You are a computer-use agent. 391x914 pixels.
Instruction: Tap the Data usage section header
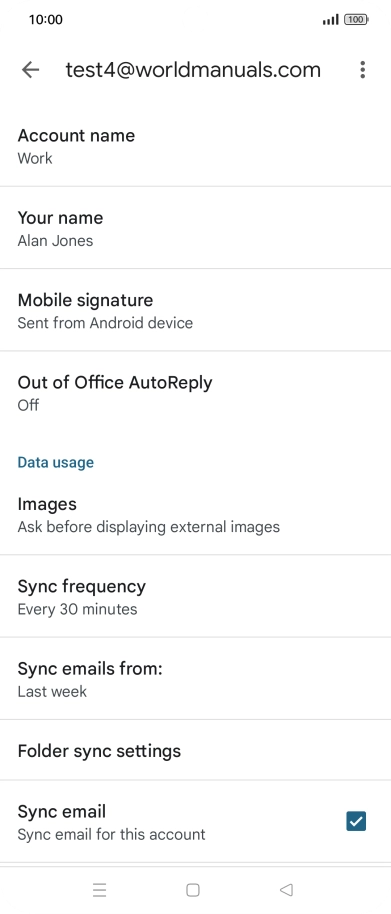tap(55, 462)
